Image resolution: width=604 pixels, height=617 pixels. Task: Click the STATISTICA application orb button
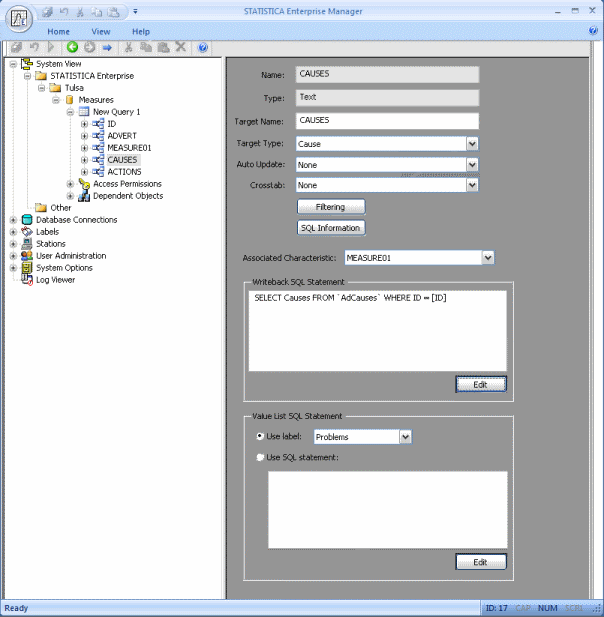click(x=19, y=18)
